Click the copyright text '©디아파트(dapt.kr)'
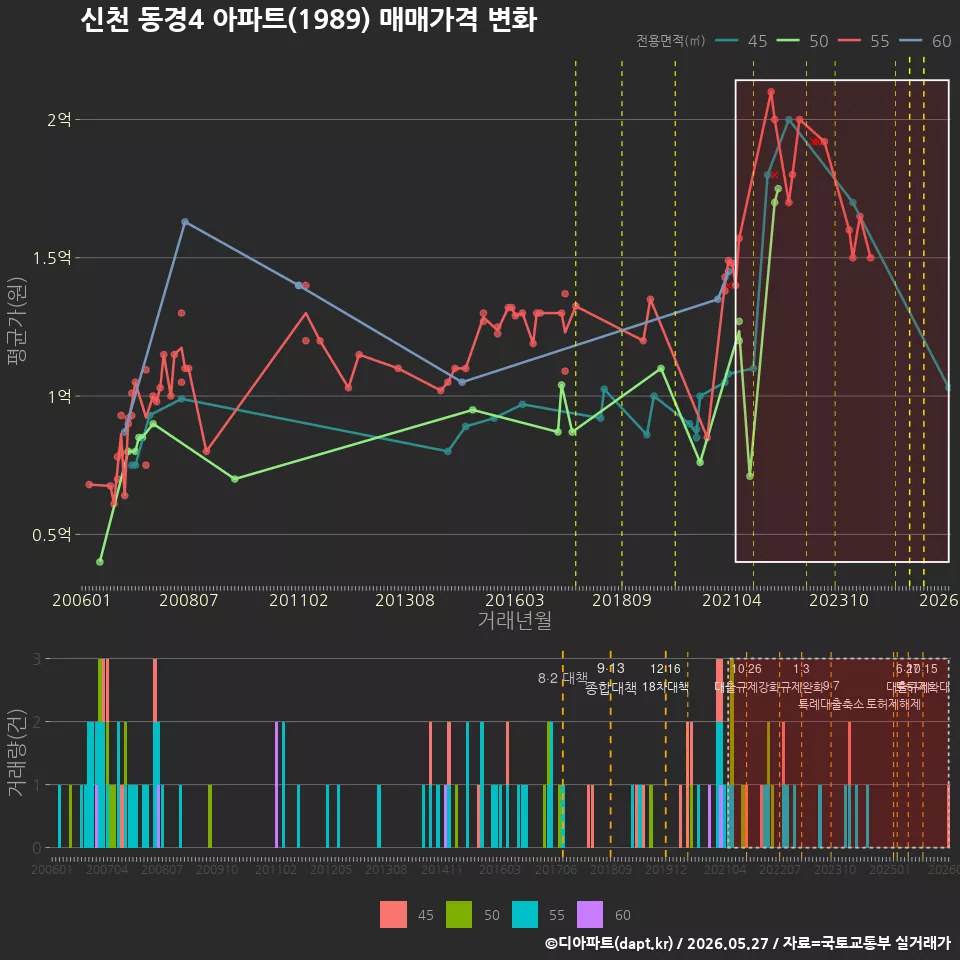The image size is (960, 960). pos(609,943)
